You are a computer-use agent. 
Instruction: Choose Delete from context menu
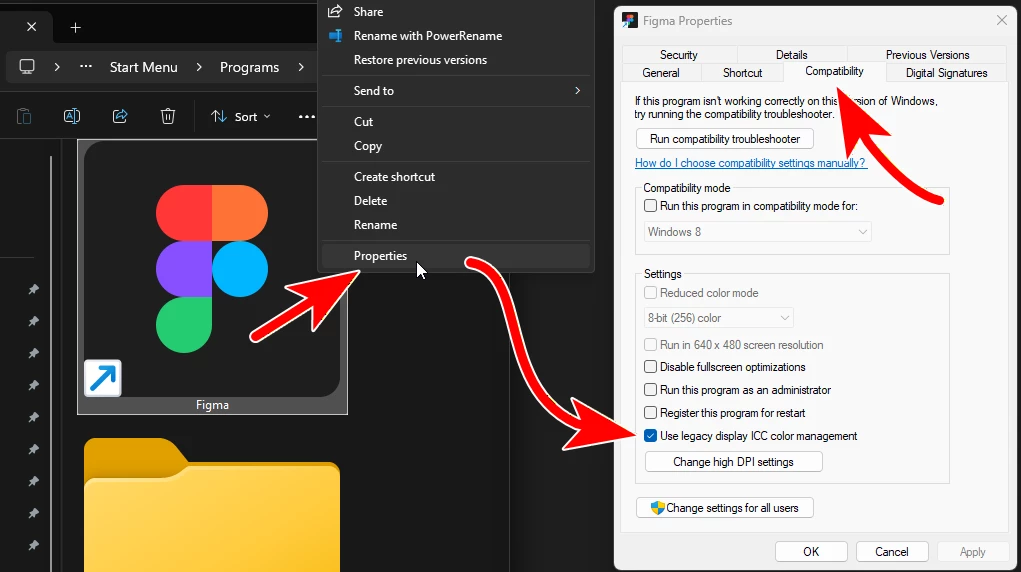tap(371, 201)
